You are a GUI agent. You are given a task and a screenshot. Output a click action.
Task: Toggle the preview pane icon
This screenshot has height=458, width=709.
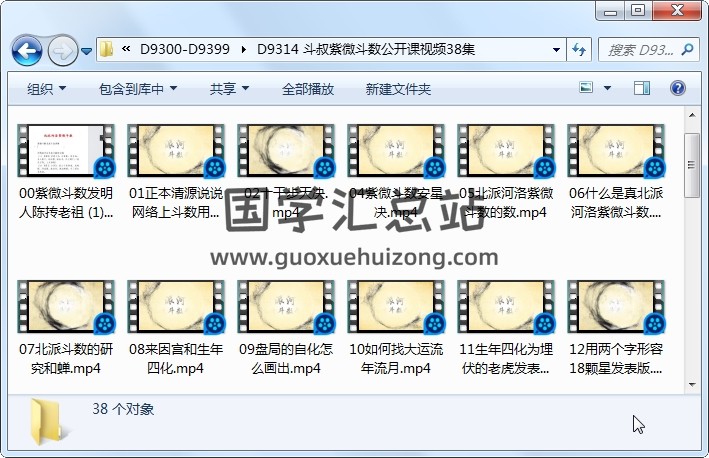point(642,88)
